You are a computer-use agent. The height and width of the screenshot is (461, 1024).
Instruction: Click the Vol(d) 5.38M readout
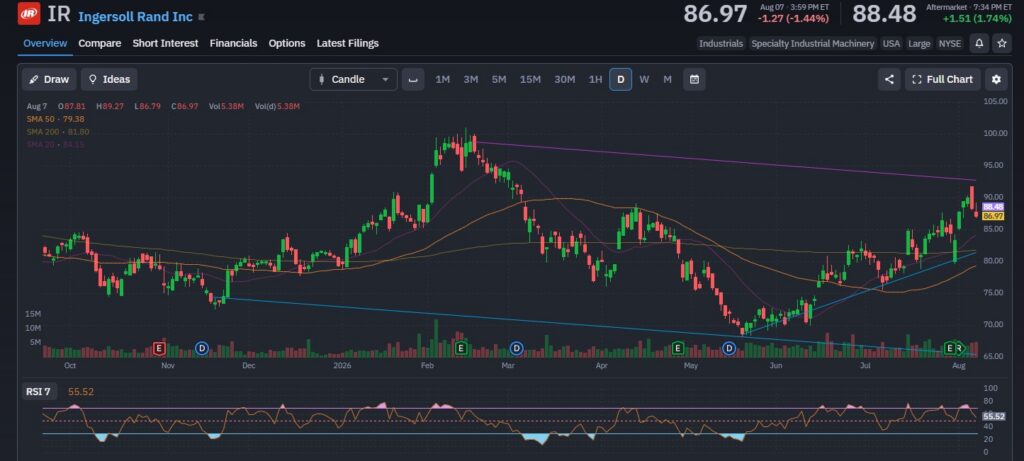277,106
